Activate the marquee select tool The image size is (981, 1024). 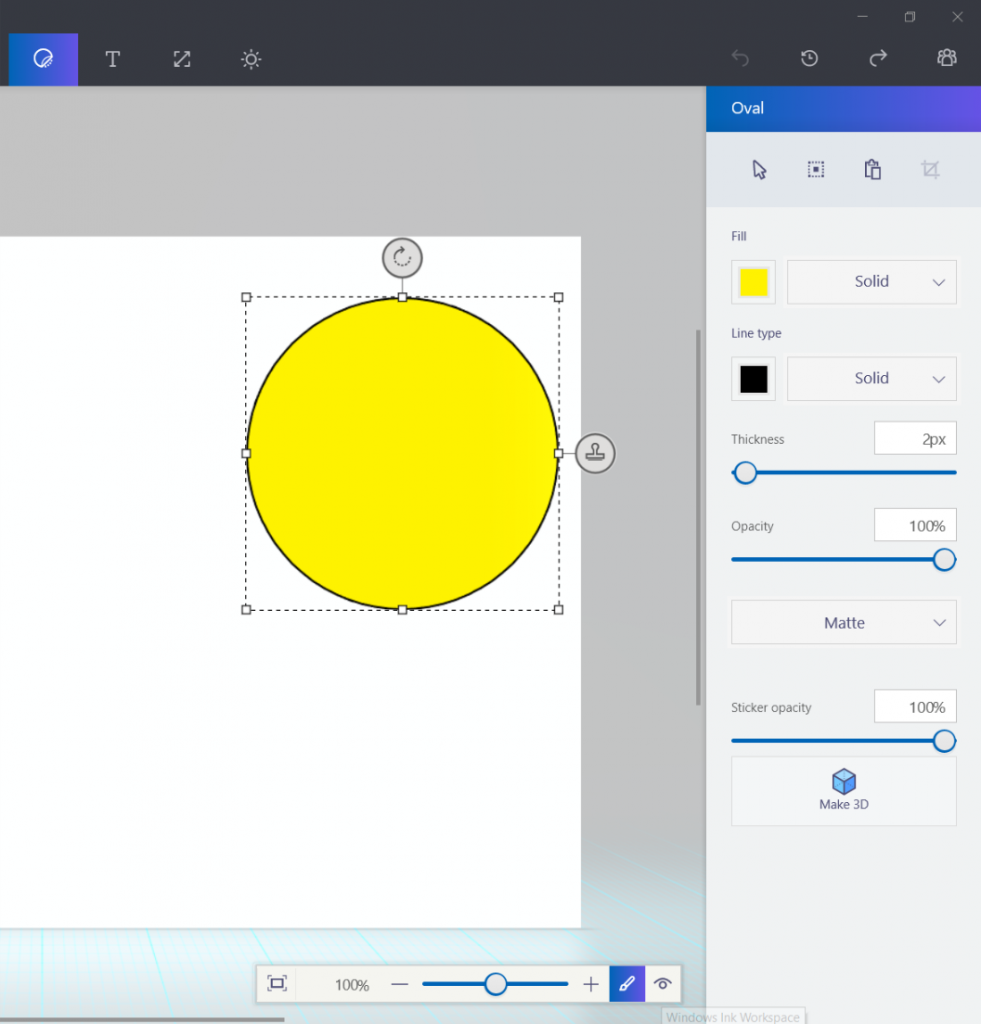point(815,169)
